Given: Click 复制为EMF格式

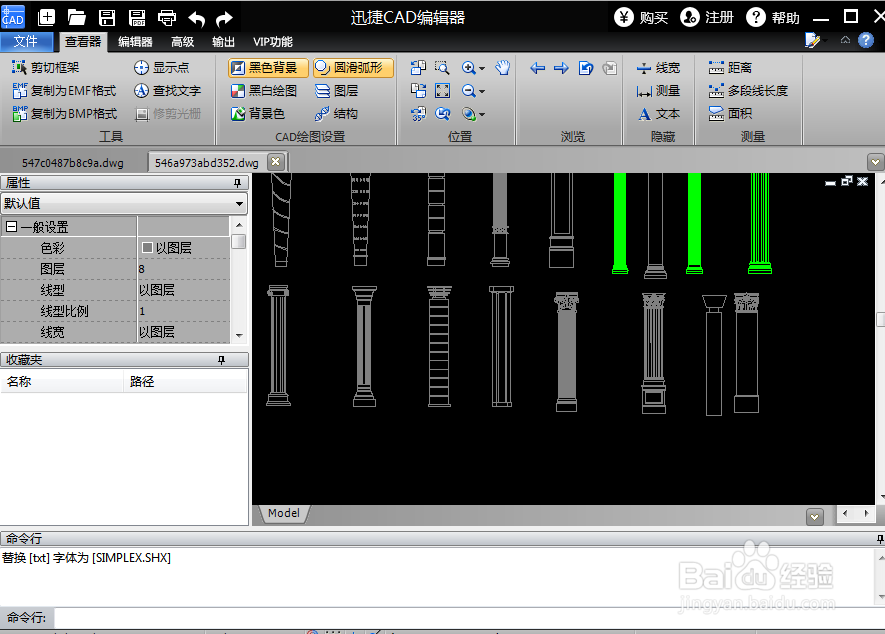Looking at the screenshot, I should (64, 91).
